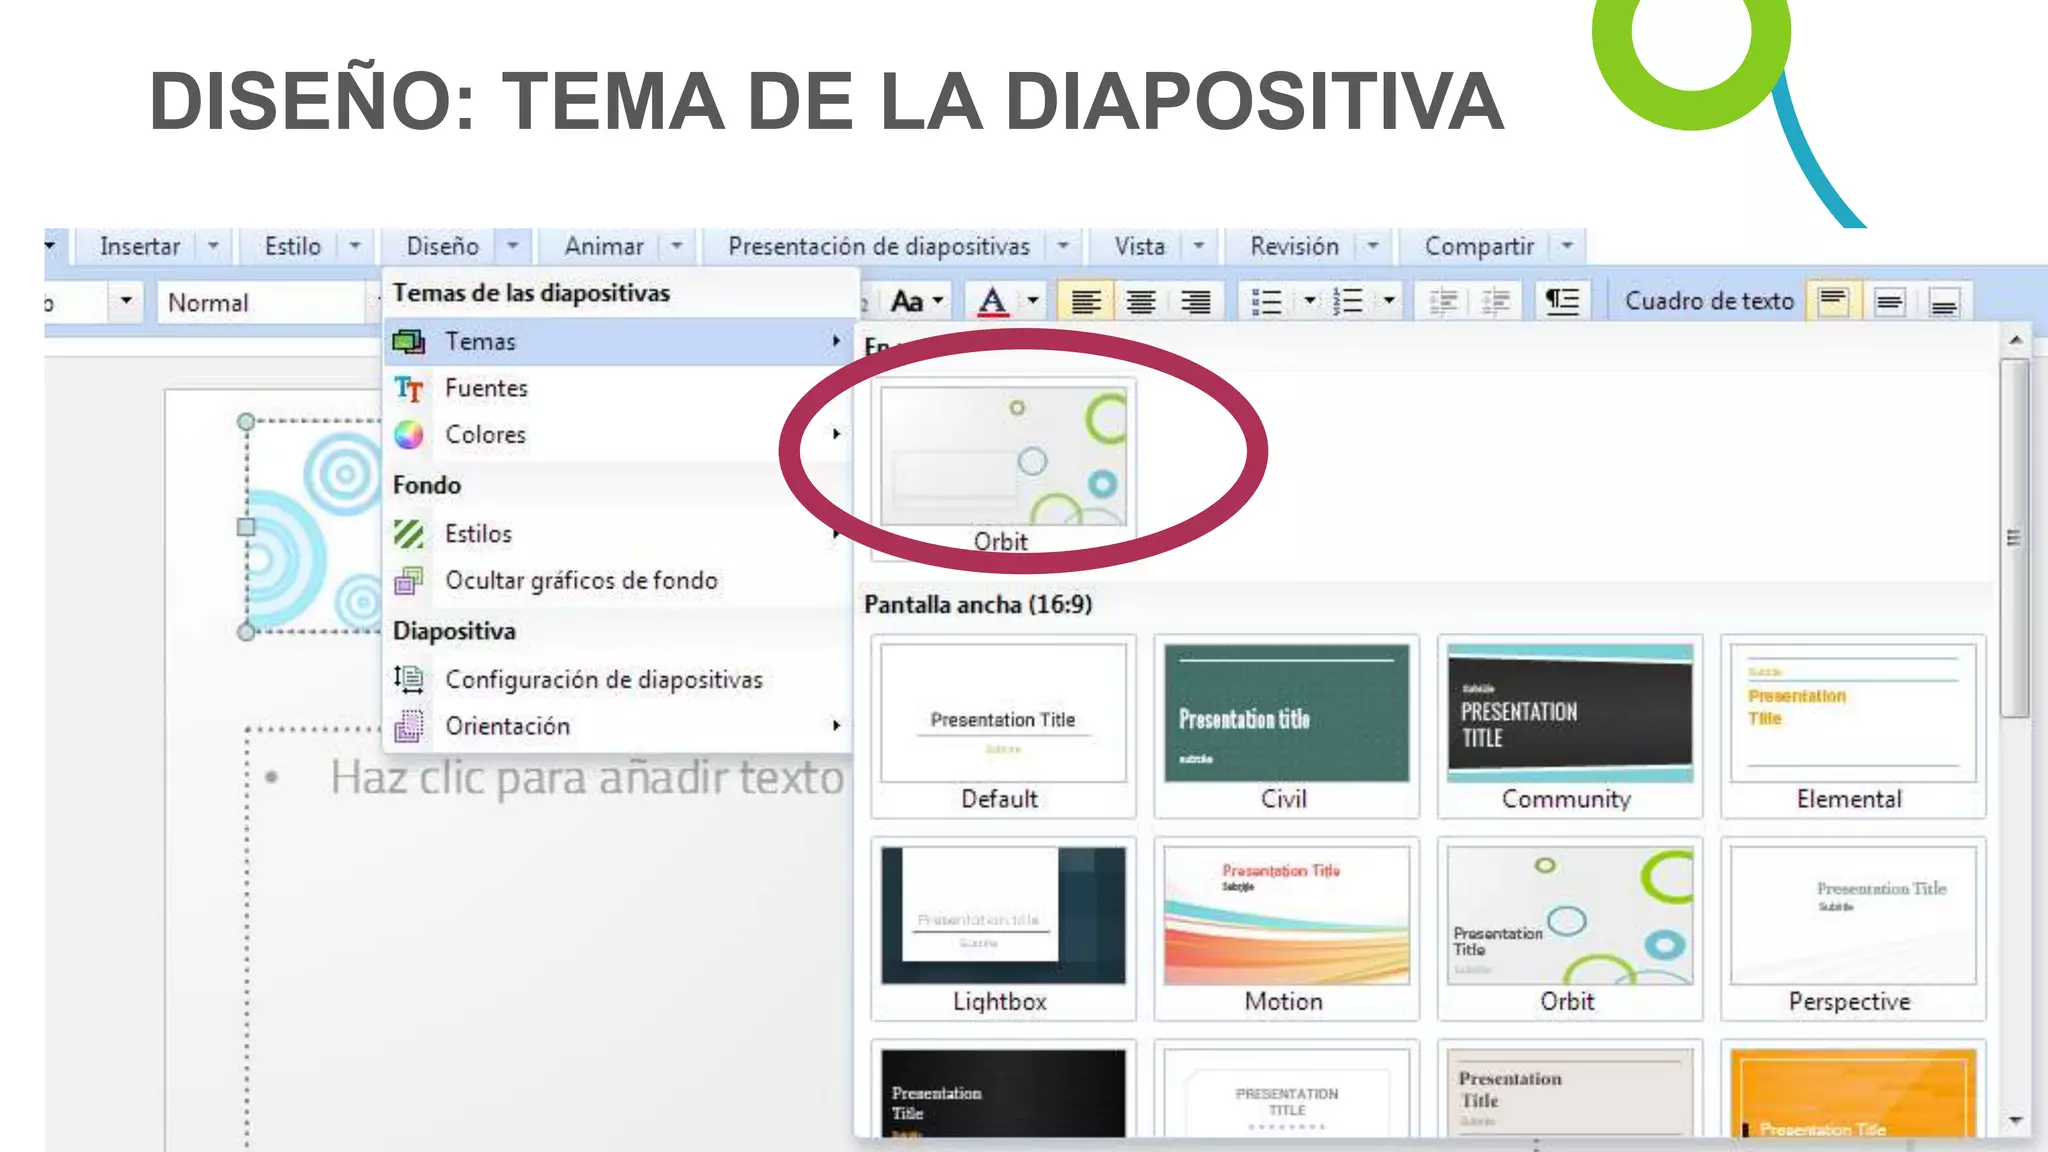This screenshot has width=2048, height=1152.
Task: Open the bulleted list options arrow
Action: [x=1309, y=301]
